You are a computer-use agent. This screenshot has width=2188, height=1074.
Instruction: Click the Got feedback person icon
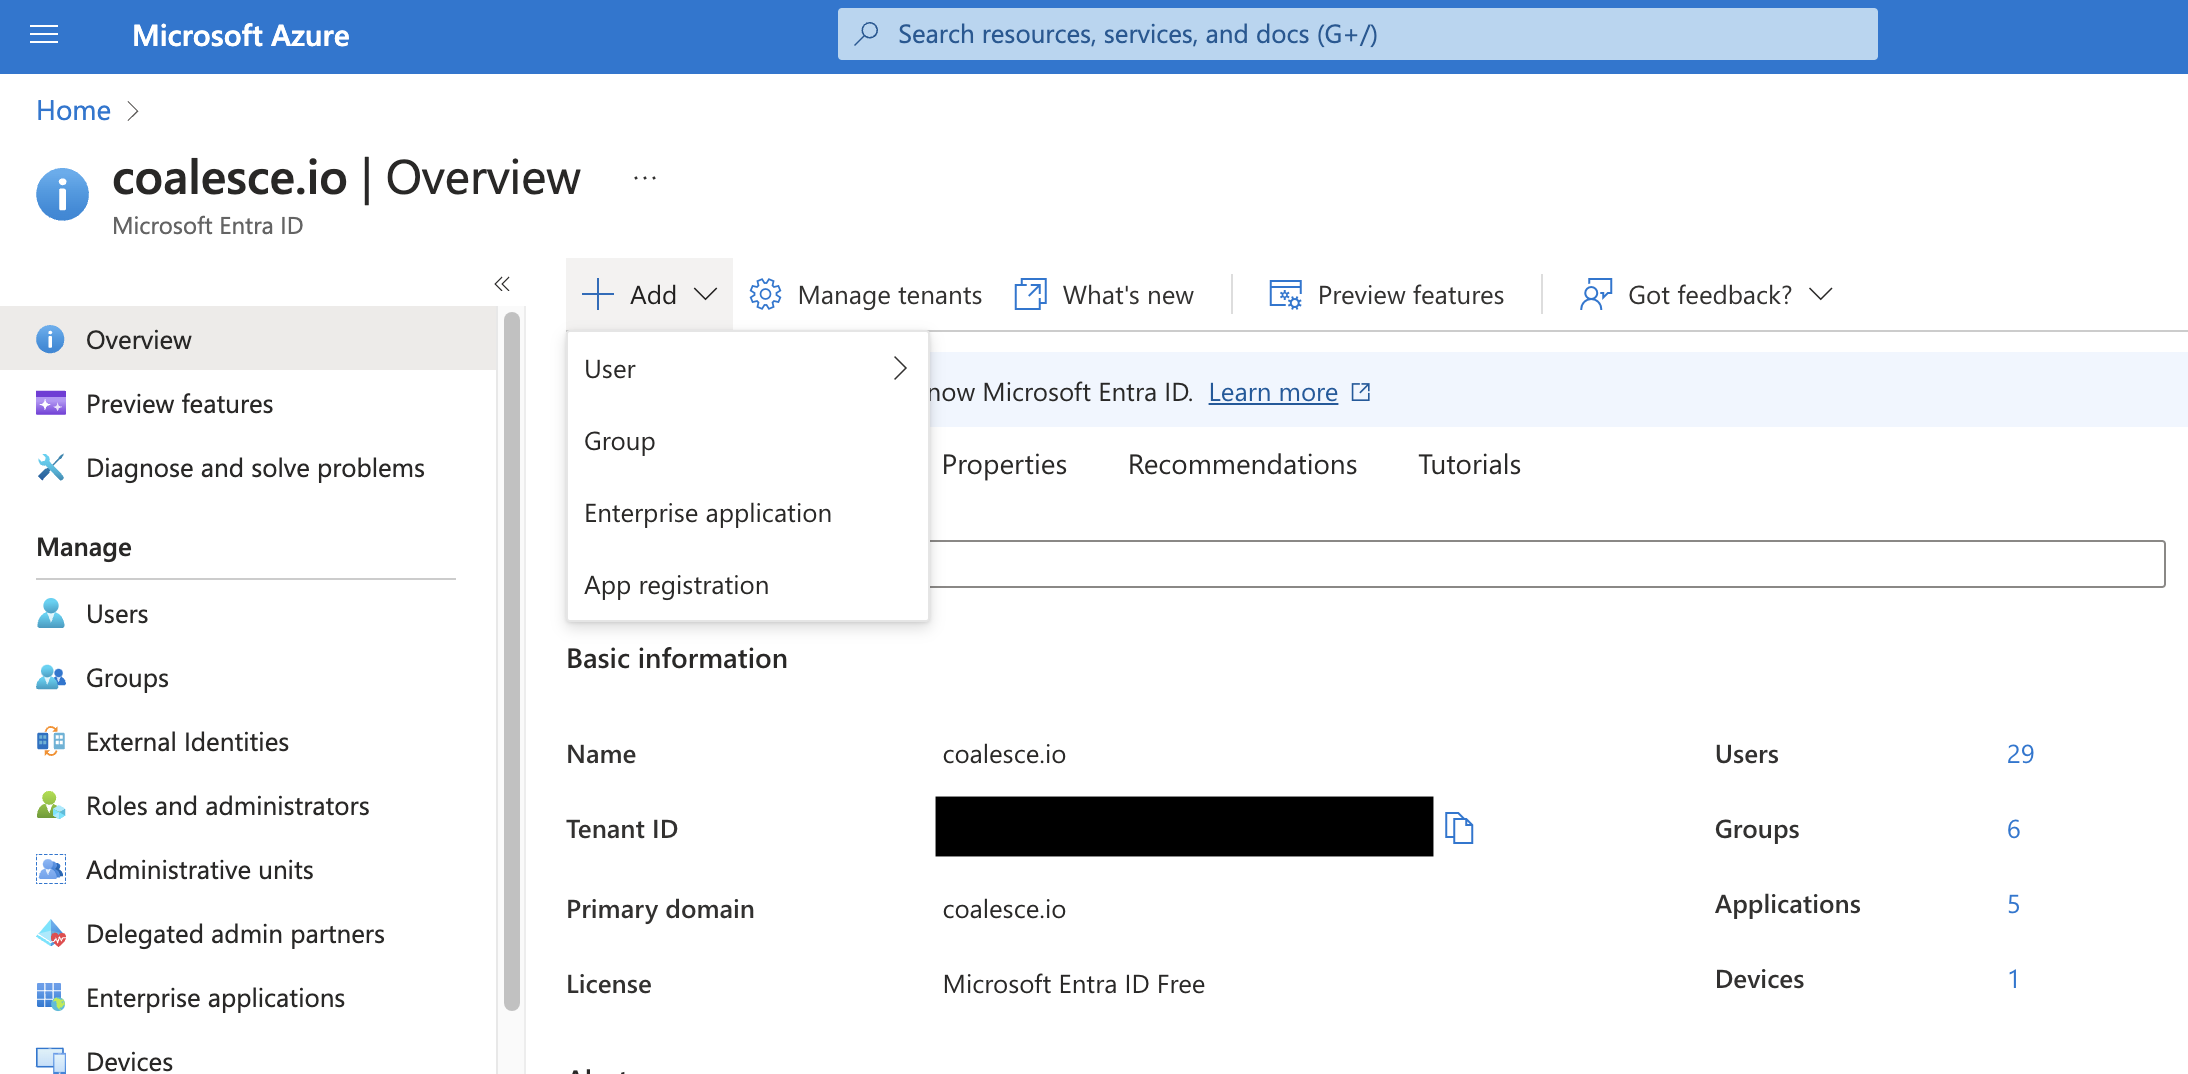click(1596, 294)
